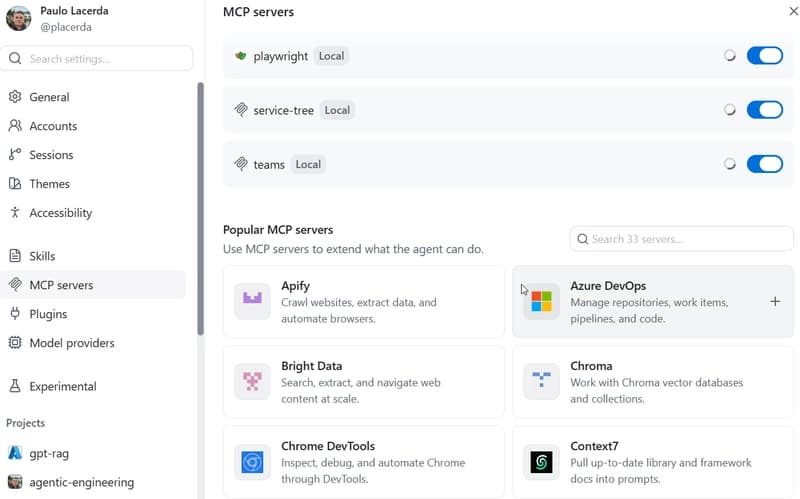Image resolution: width=800 pixels, height=499 pixels.
Task: Open the Themes settings page
Action: coord(93,184)
